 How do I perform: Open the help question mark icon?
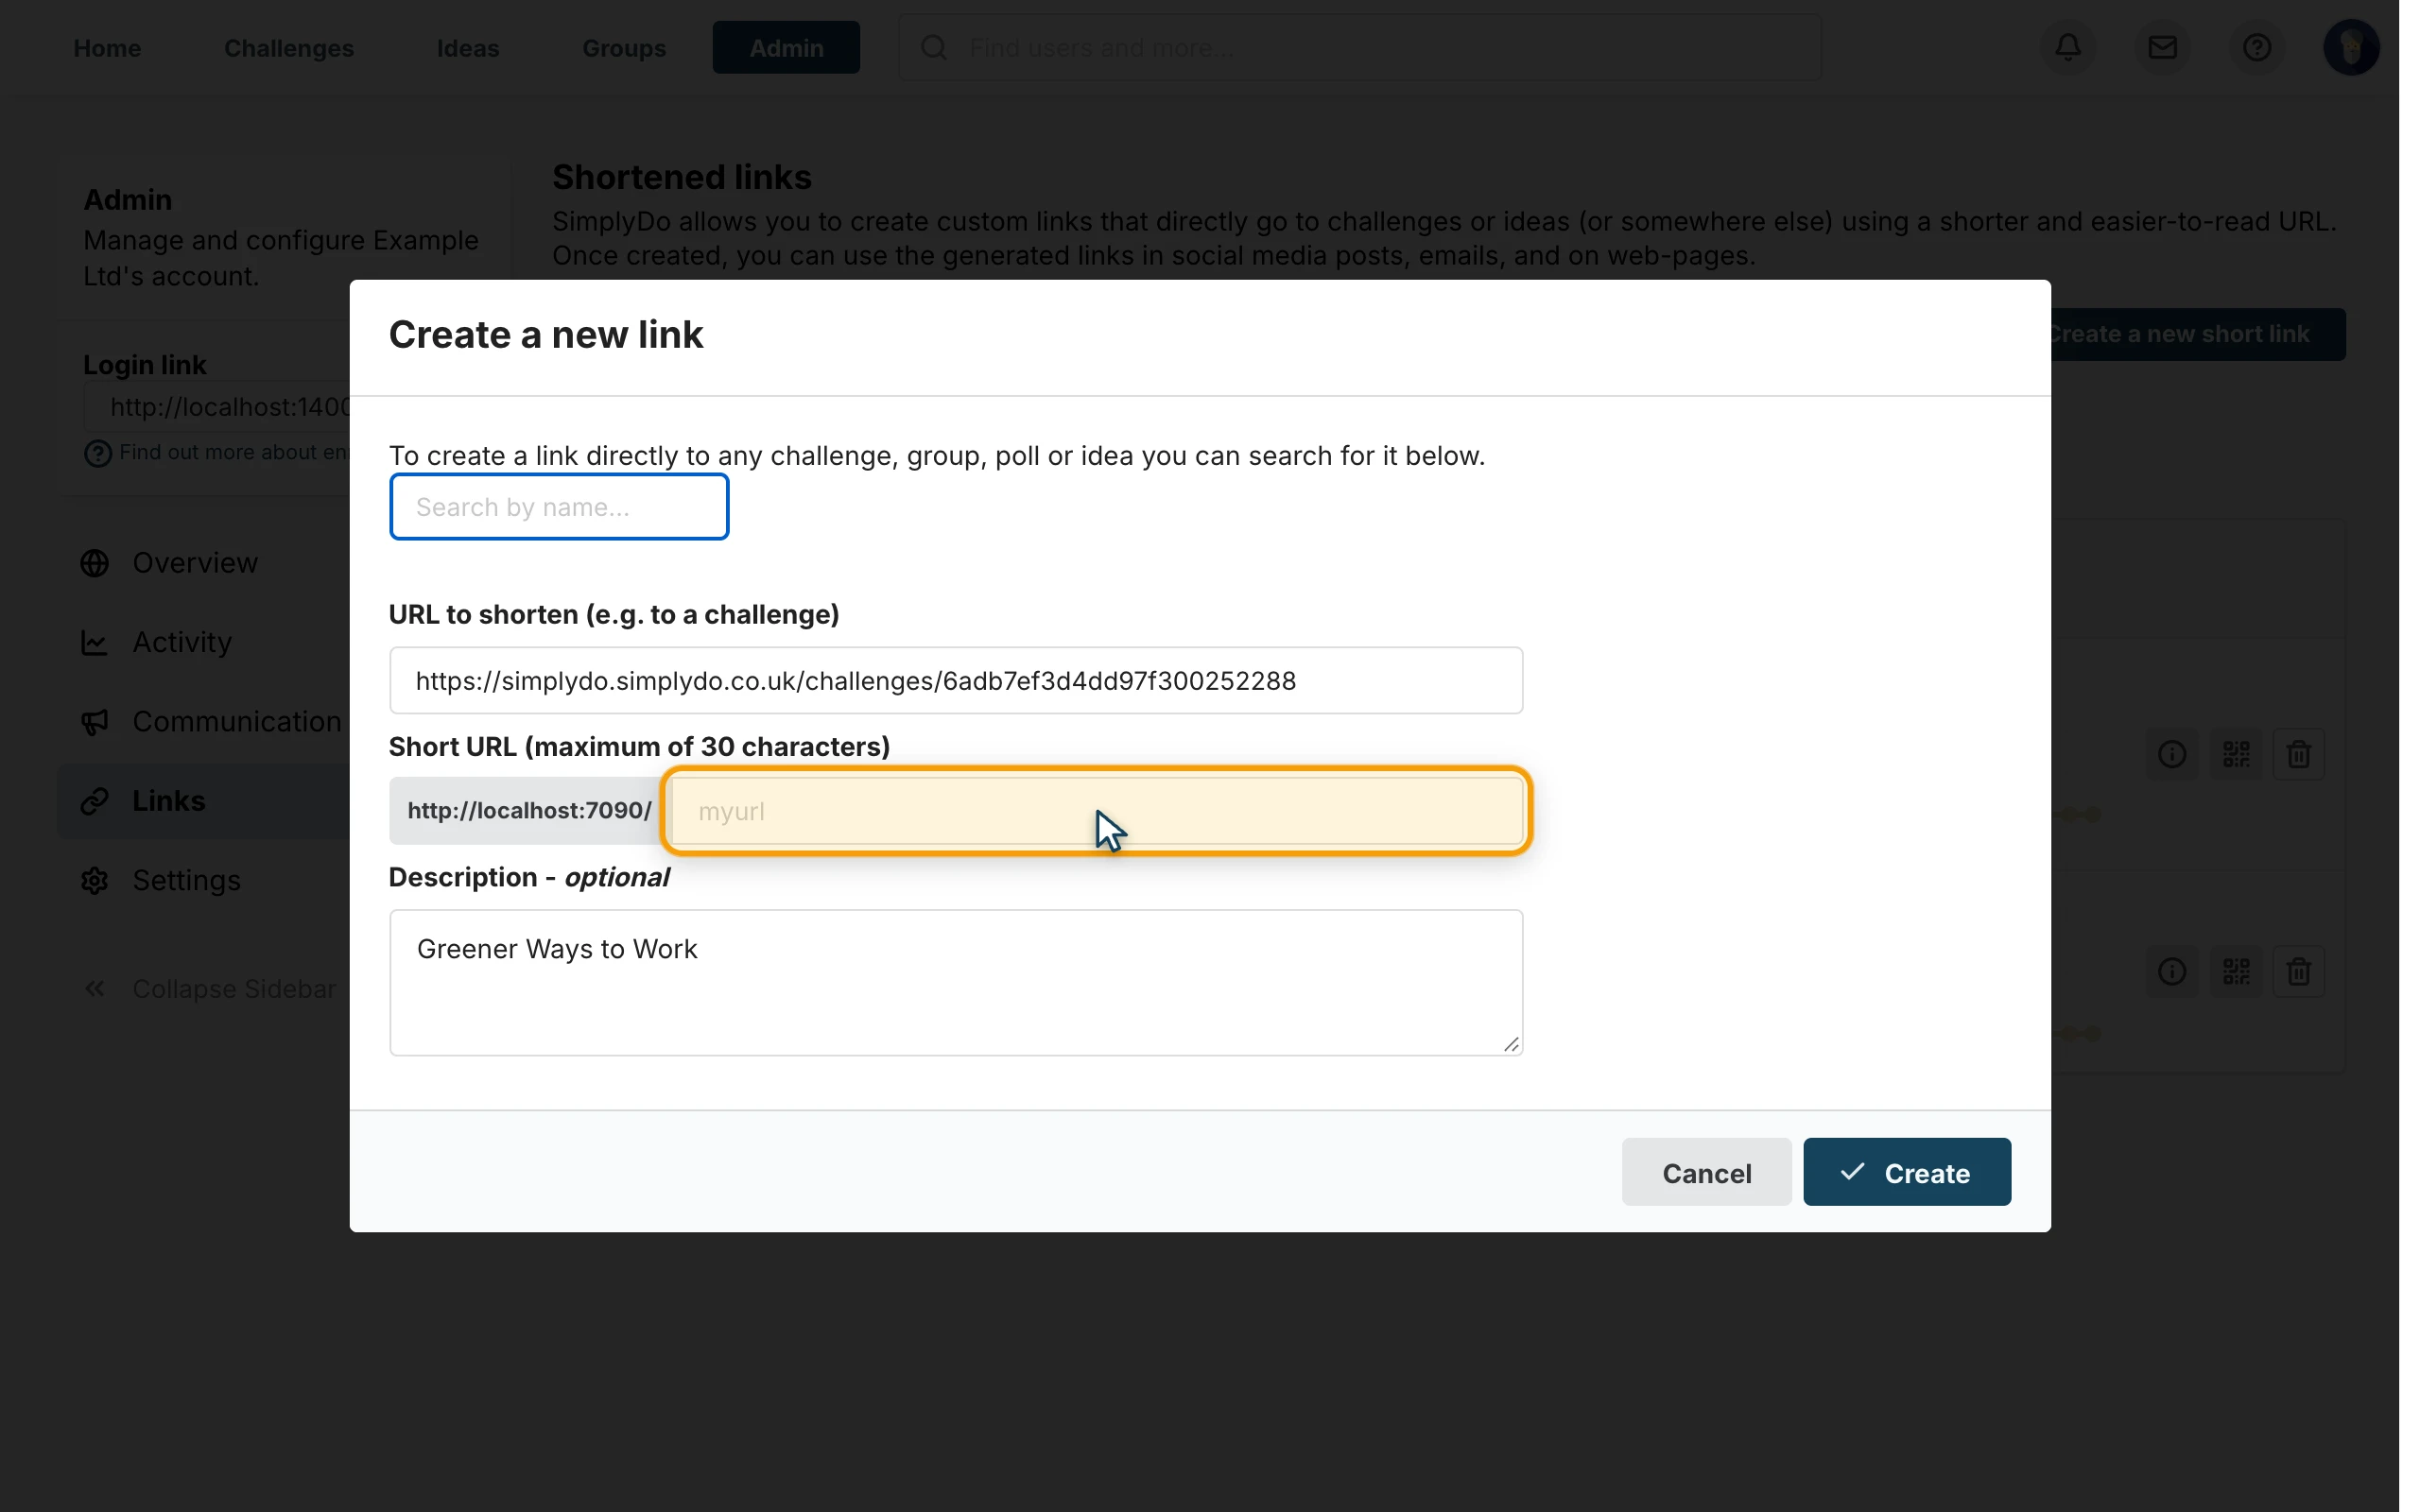(2256, 47)
